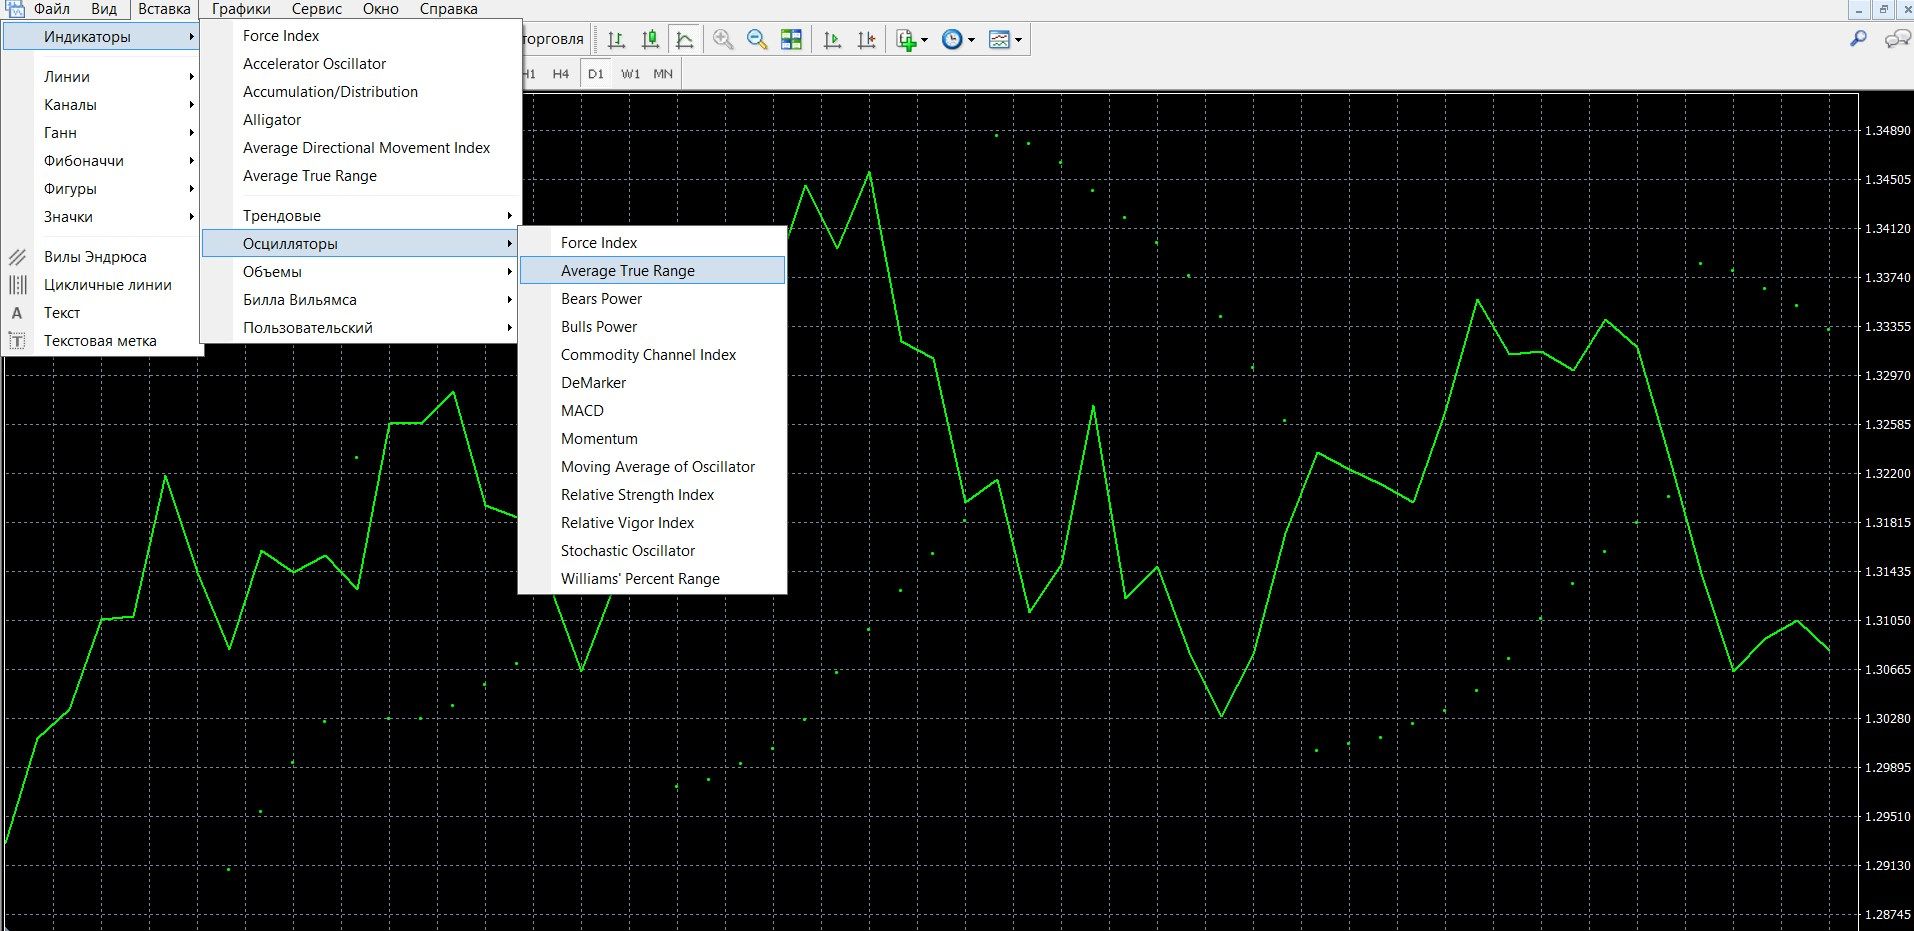Click the application icon beside Файл
The image size is (1914, 931).
click(x=16, y=9)
